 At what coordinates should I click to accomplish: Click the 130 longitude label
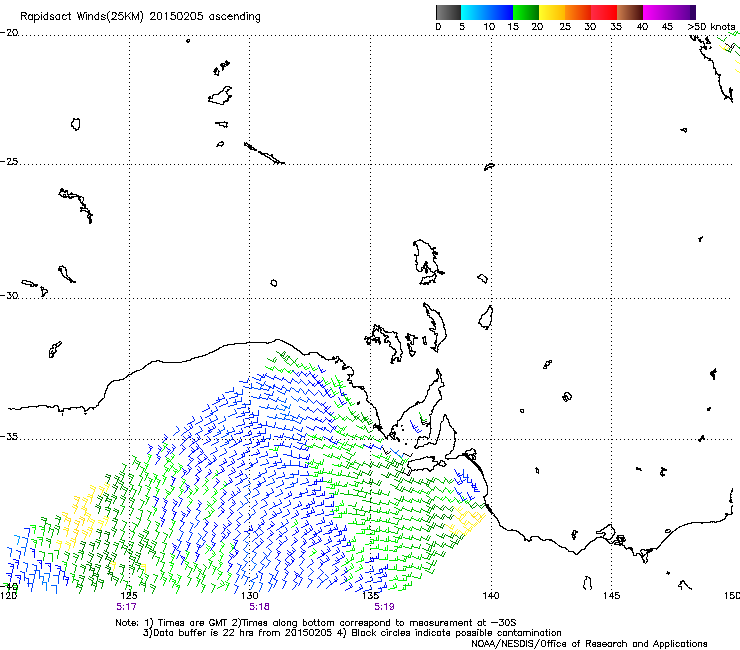(x=249, y=596)
